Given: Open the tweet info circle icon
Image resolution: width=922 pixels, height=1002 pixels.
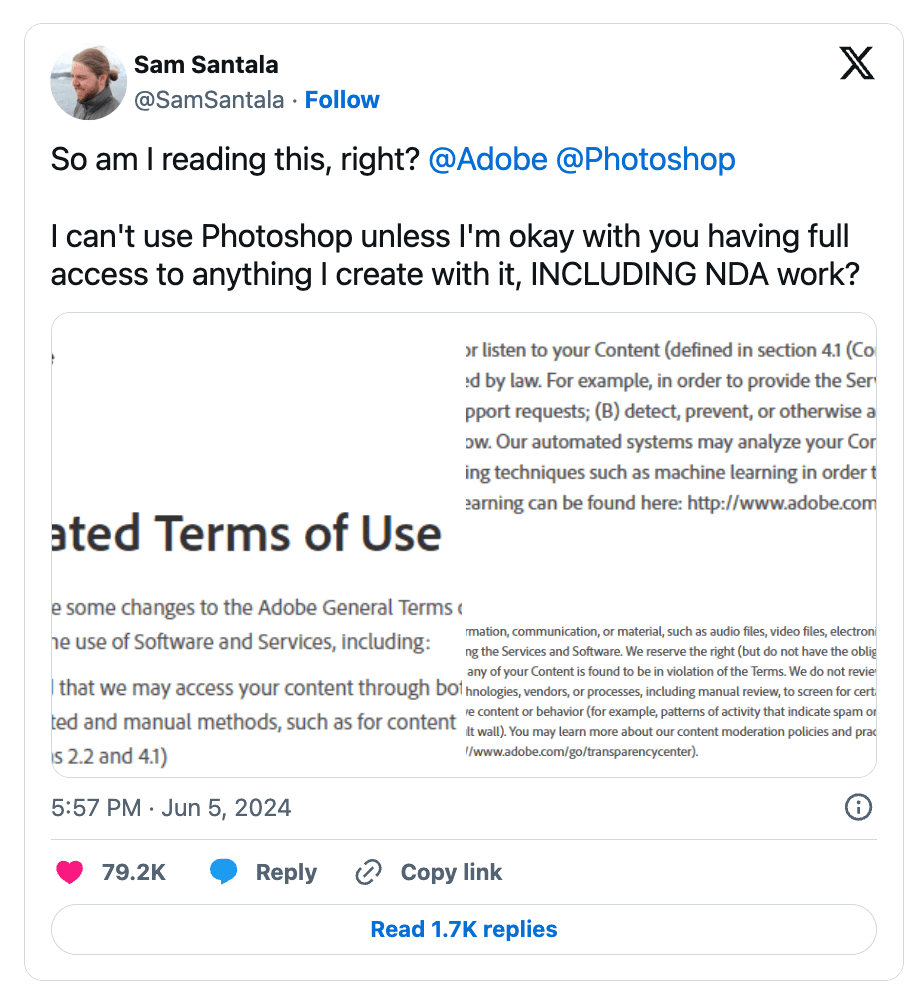Looking at the screenshot, I should 858,807.
